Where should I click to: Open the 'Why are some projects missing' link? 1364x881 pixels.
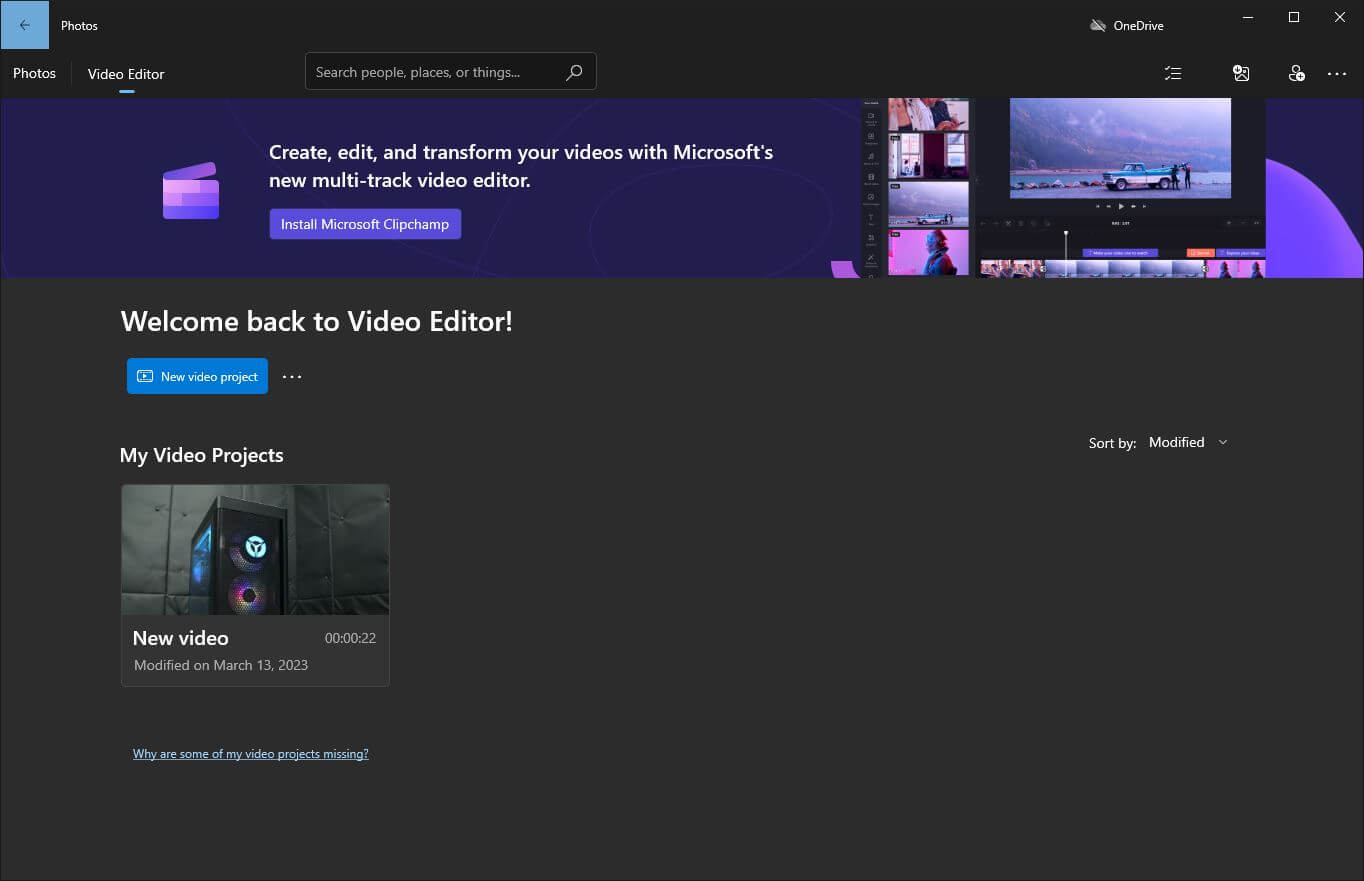pos(250,754)
